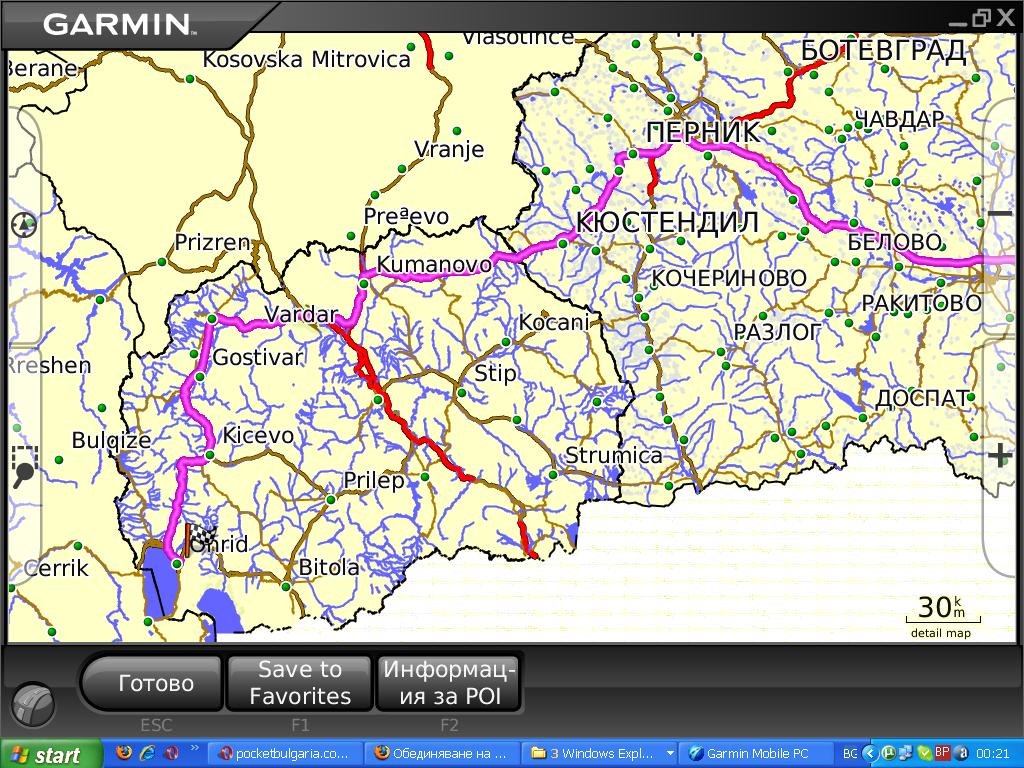
Task: Activate the zoom-to-area magnifier tool
Action: pos(25,466)
